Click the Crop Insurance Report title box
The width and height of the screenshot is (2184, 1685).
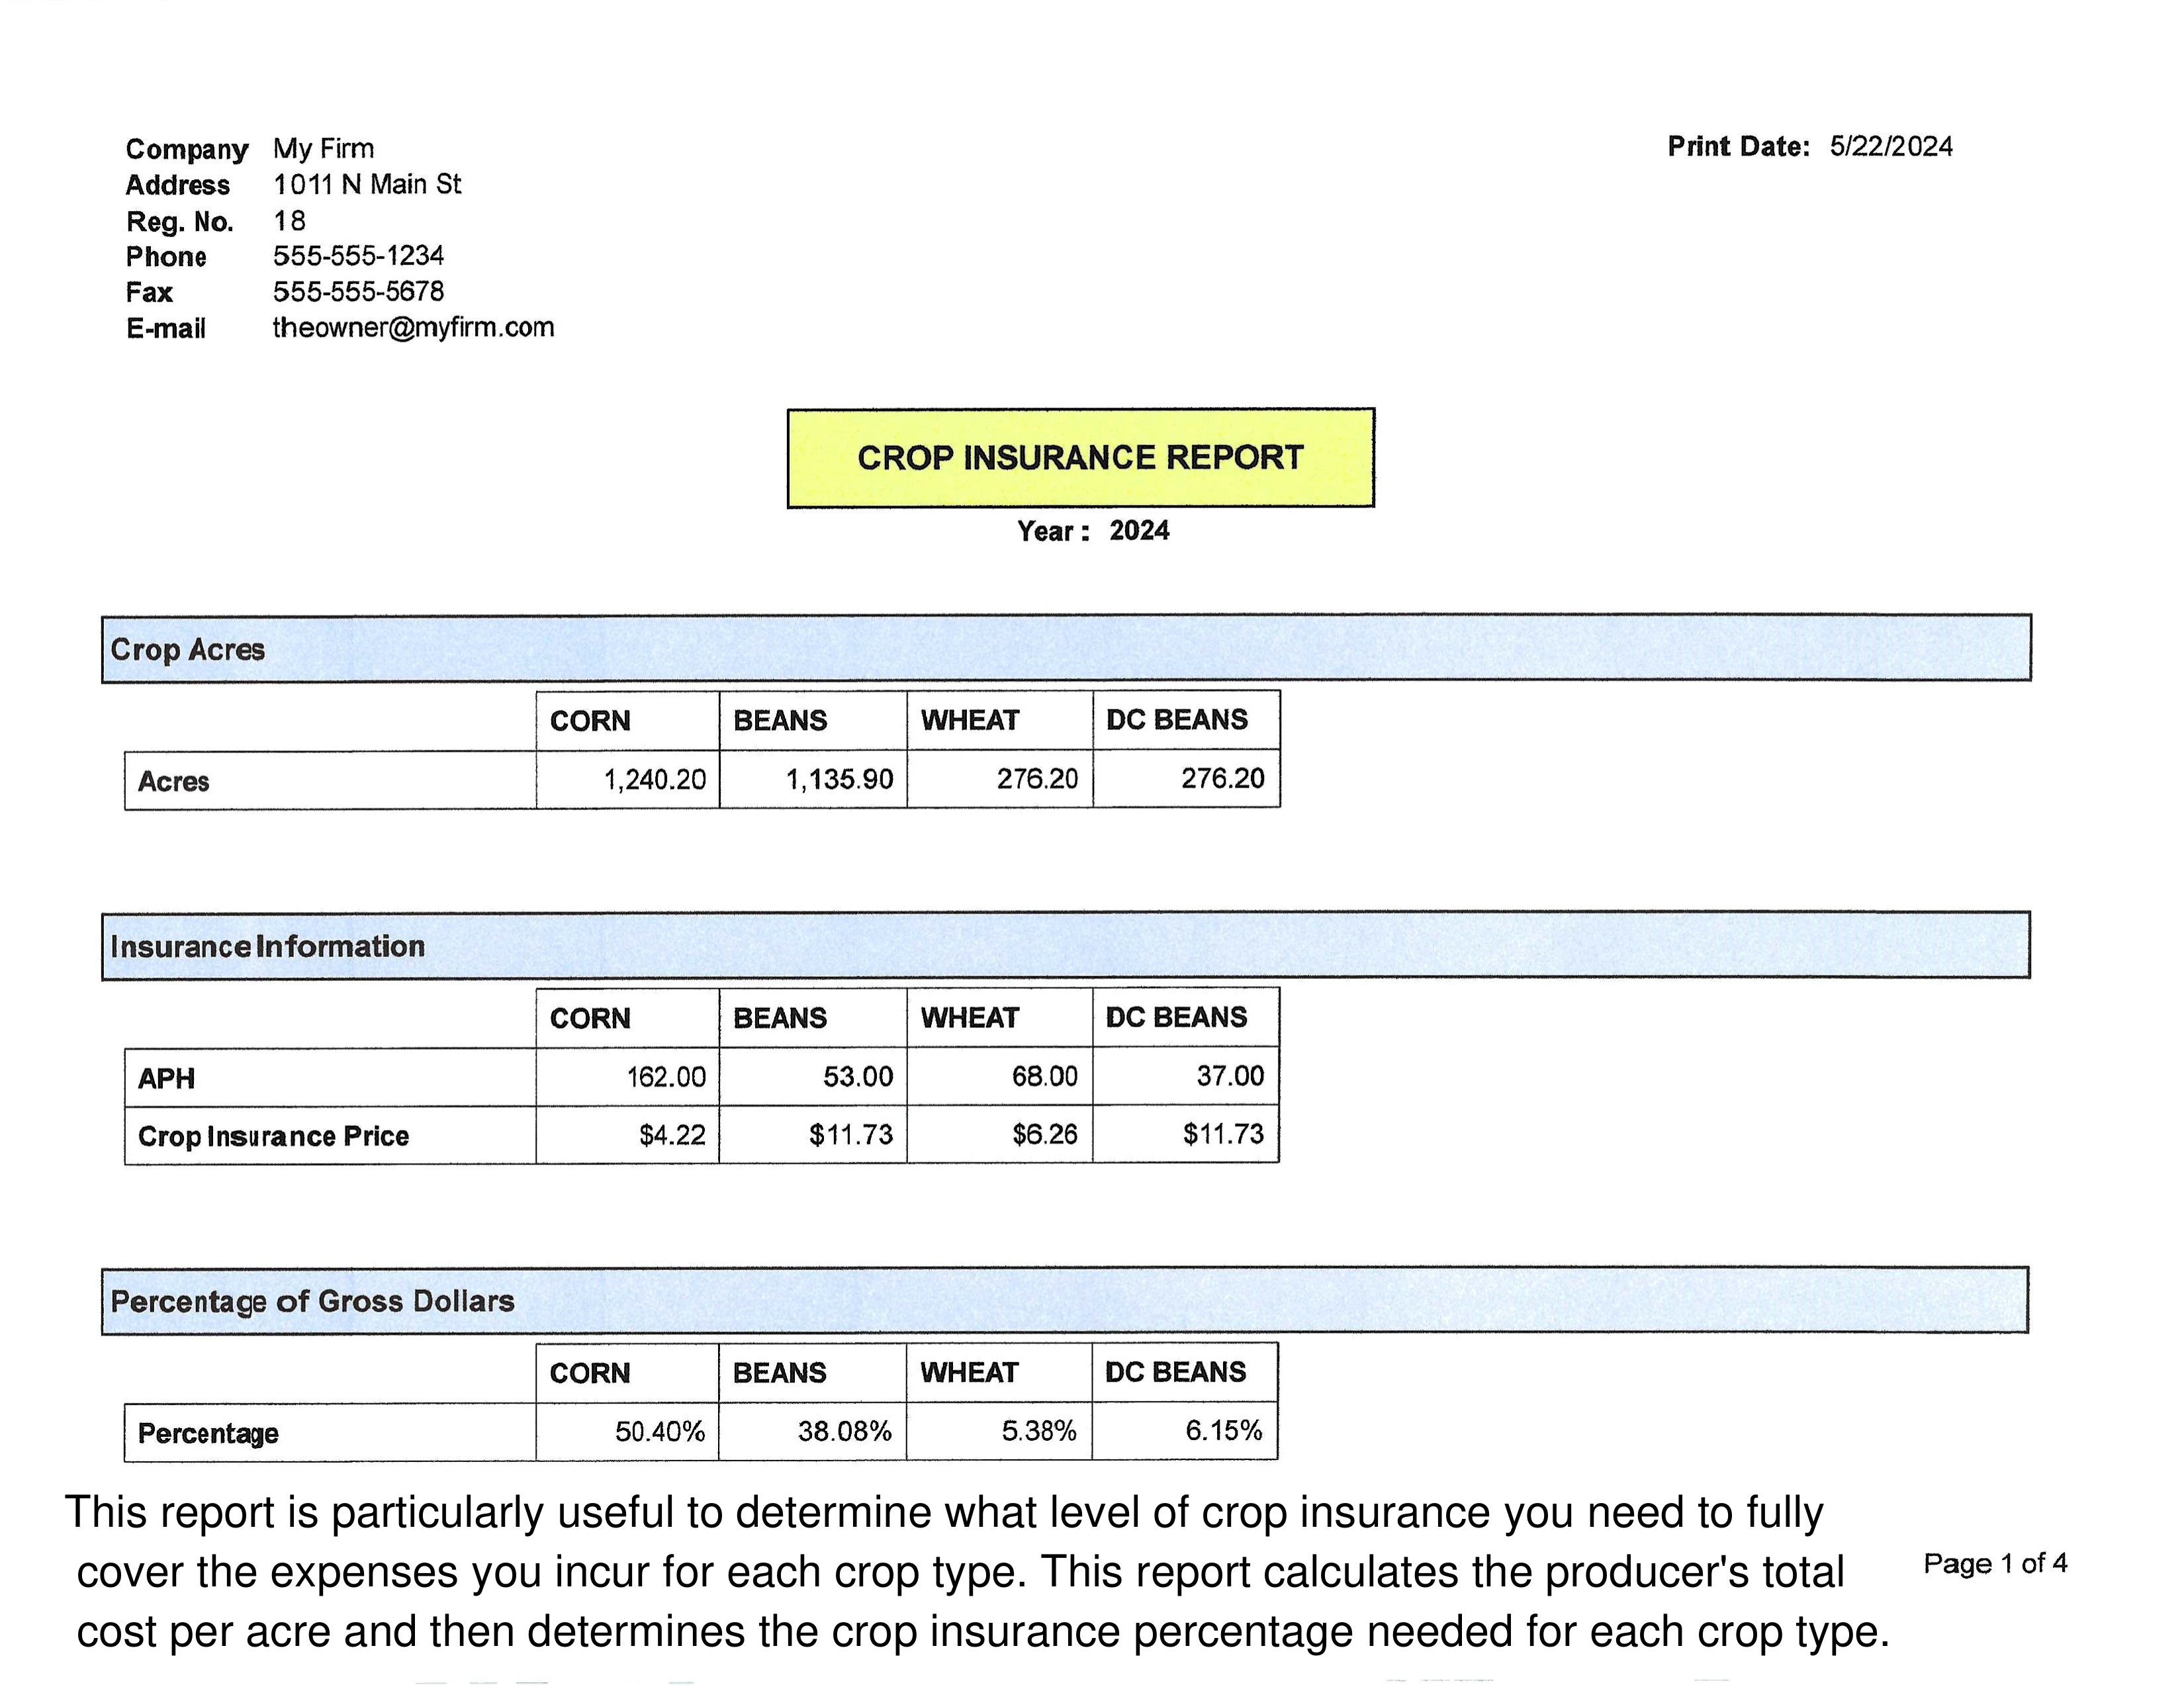coord(1080,458)
